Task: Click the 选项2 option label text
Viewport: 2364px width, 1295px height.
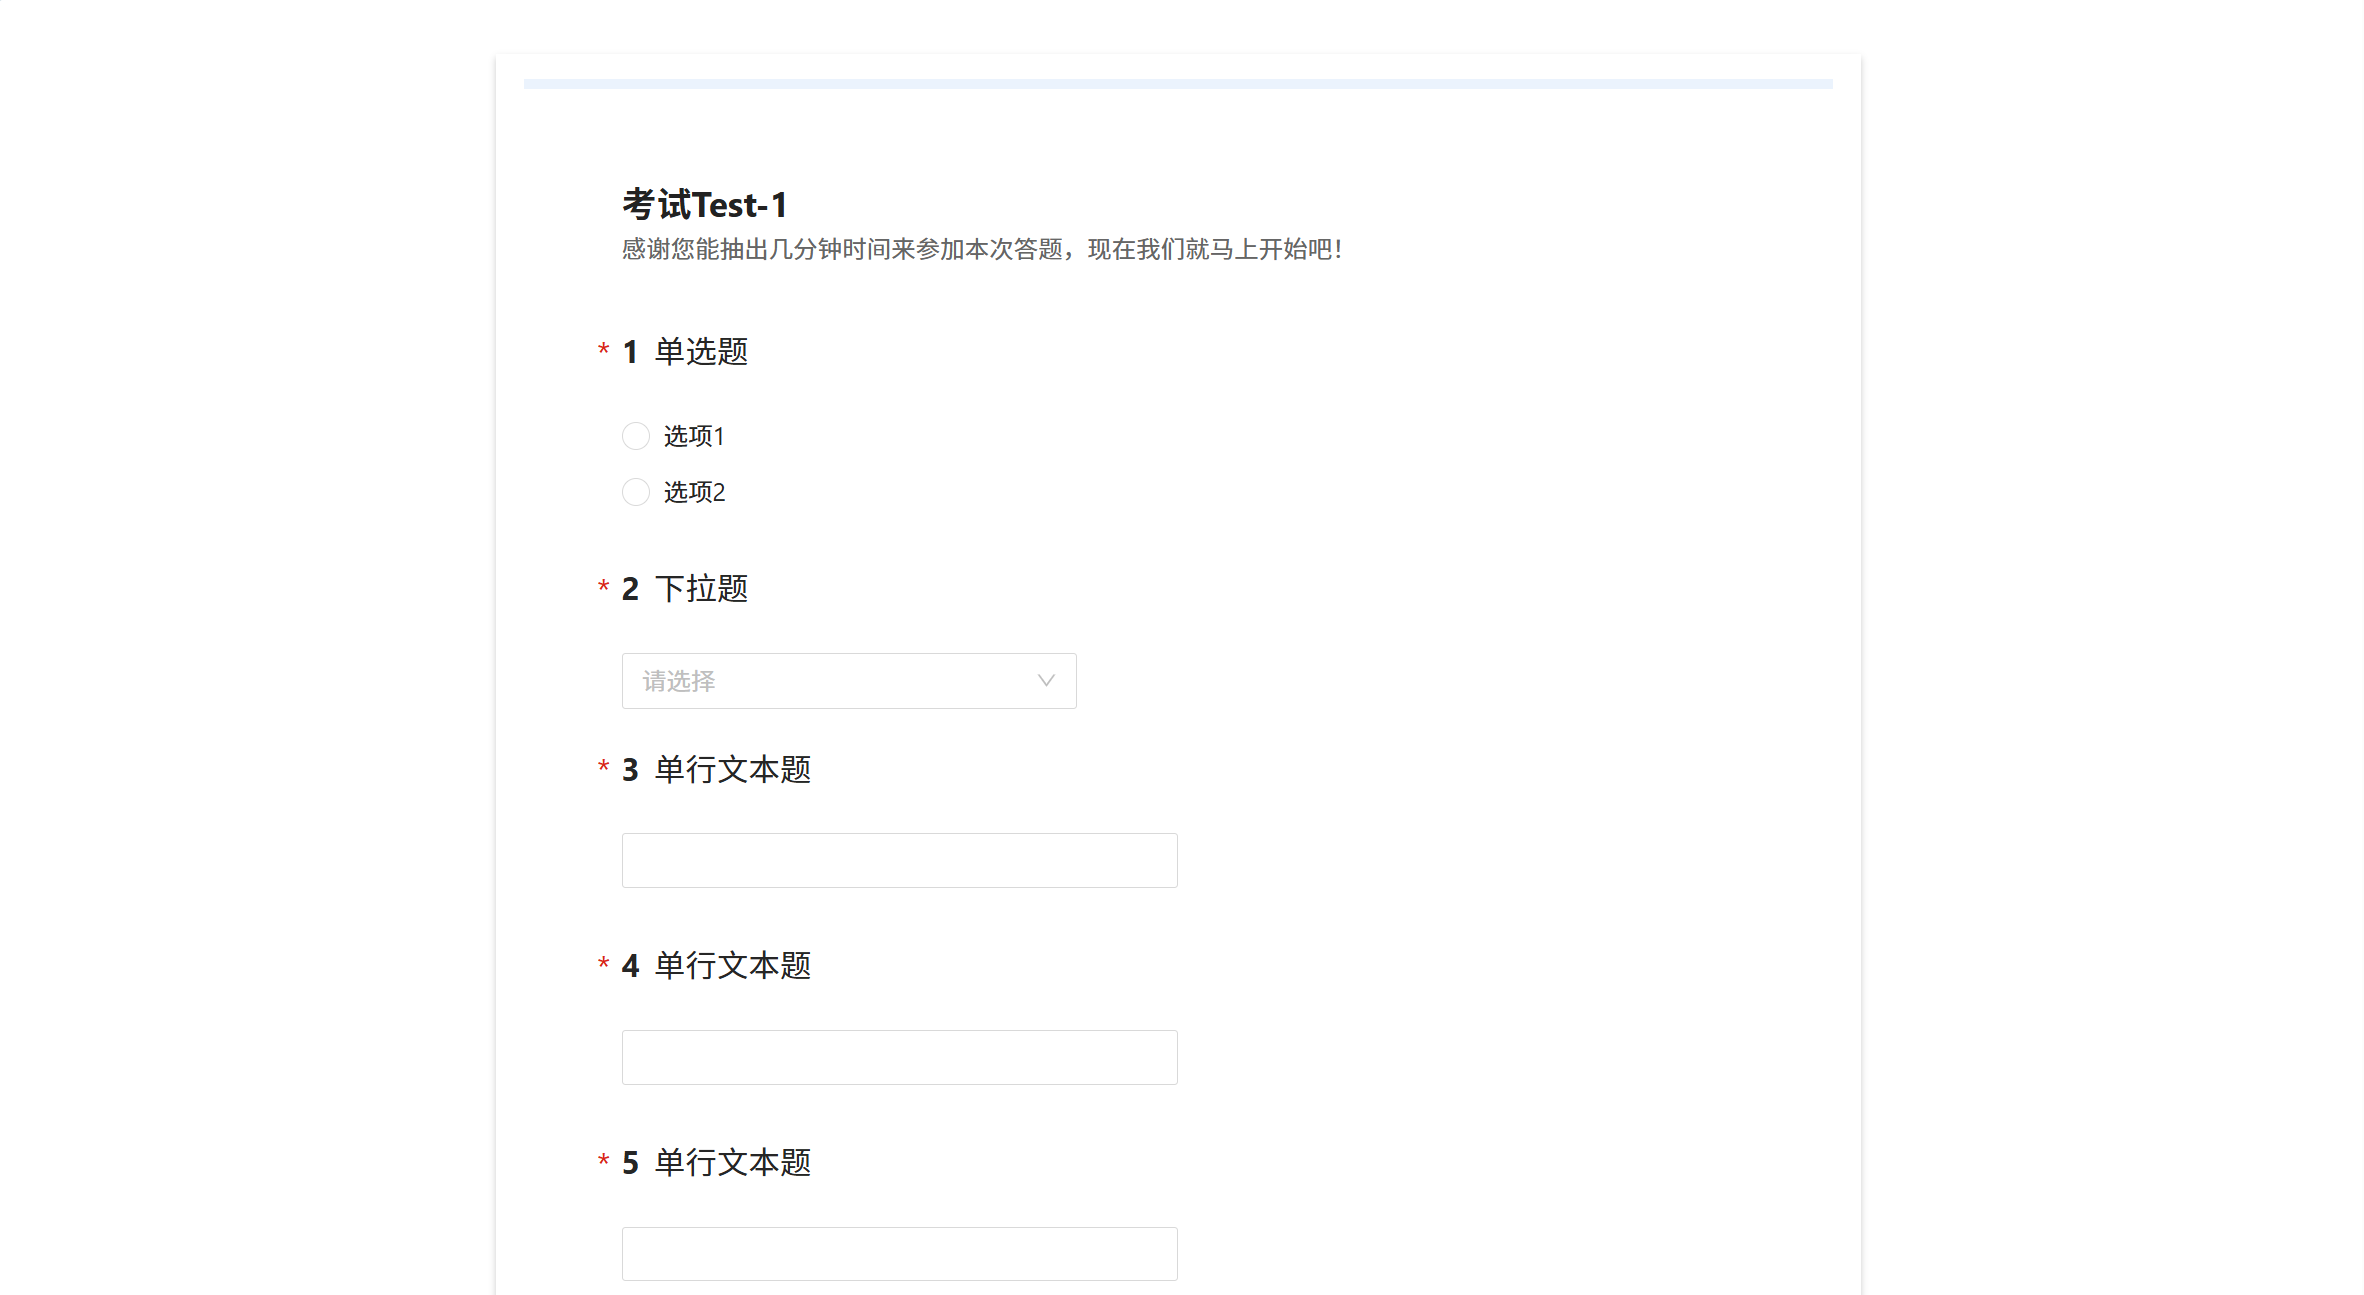Action: coord(694,492)
